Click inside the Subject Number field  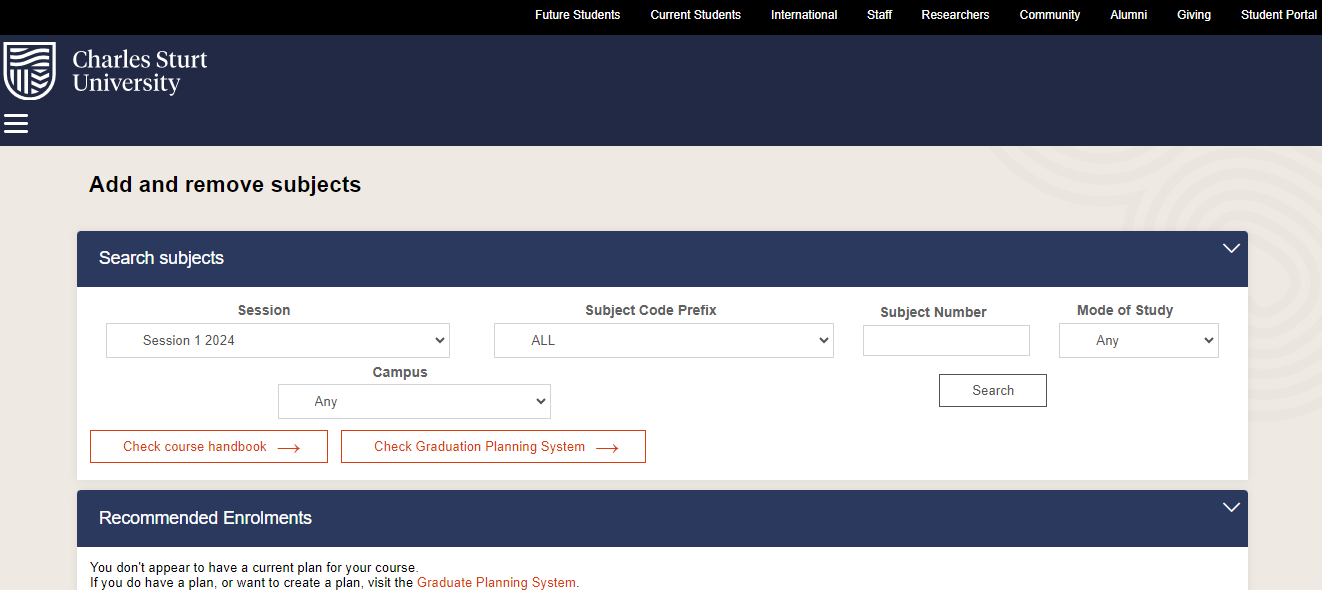click(945, 340)
